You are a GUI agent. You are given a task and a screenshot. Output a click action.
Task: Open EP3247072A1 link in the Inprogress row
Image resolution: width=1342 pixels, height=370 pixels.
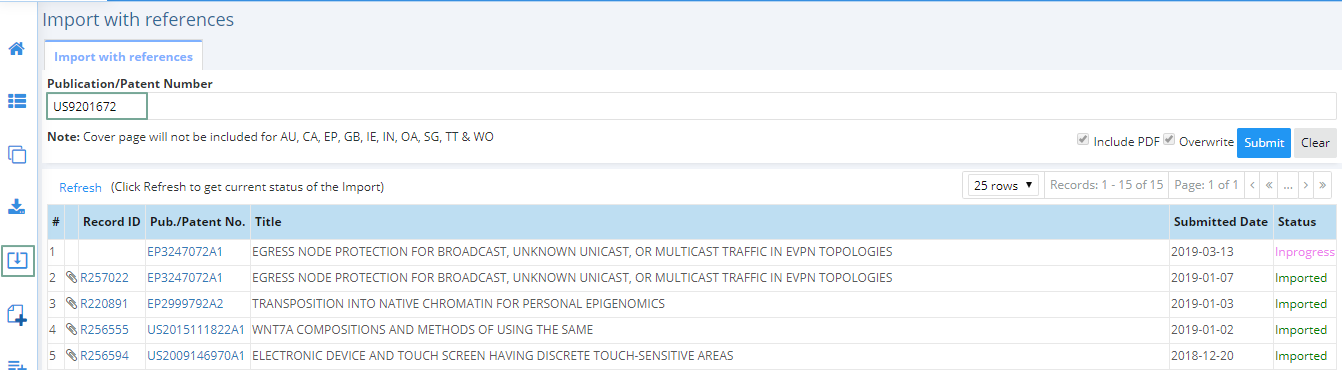pyautogui.click(x=185, y=252)
